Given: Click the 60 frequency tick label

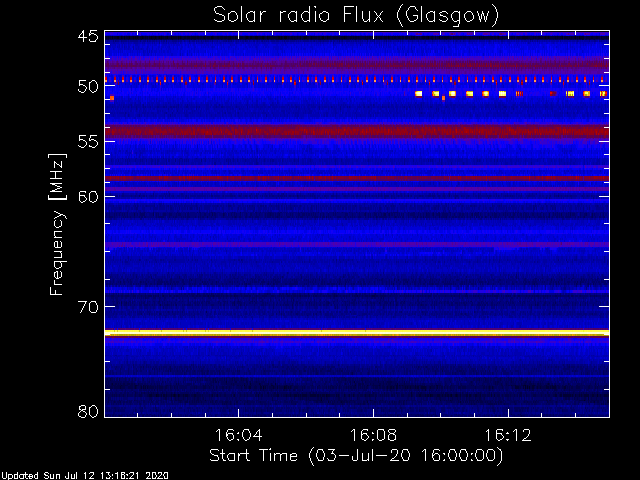Looking at the screenshot, I should coord(88,197).
